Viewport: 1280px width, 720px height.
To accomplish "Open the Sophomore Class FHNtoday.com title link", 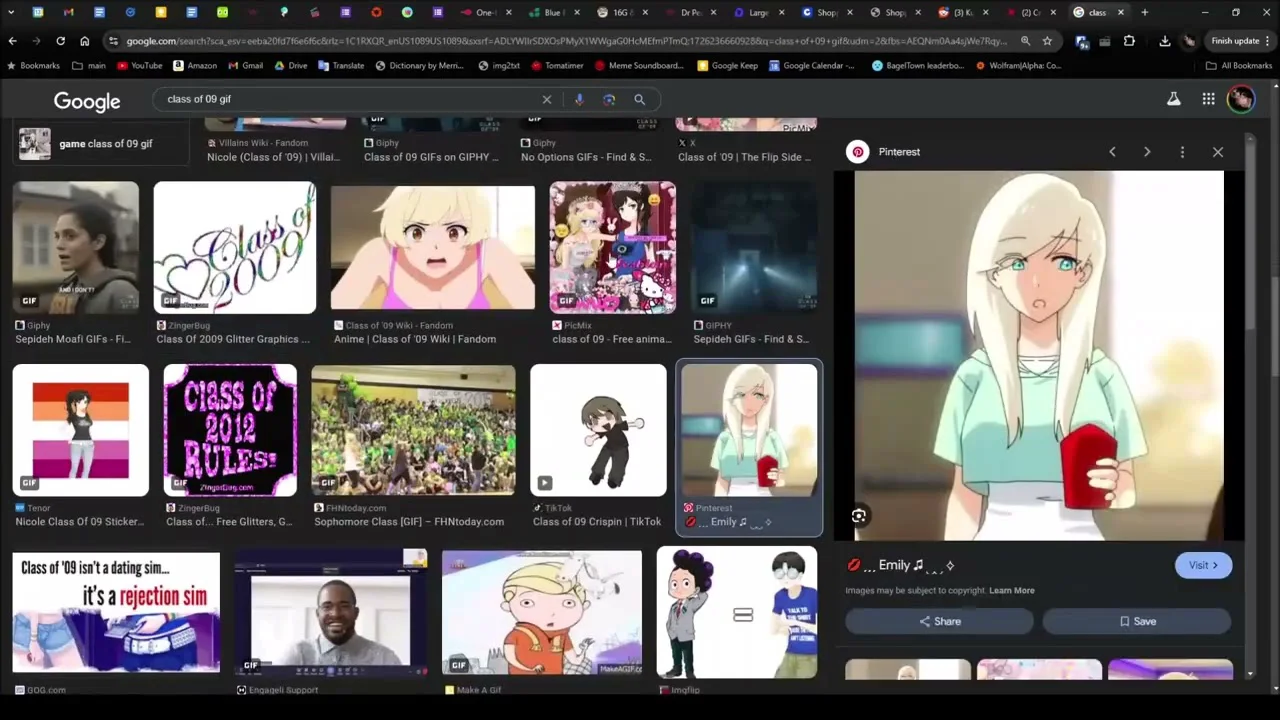I will tap(409, 522).
